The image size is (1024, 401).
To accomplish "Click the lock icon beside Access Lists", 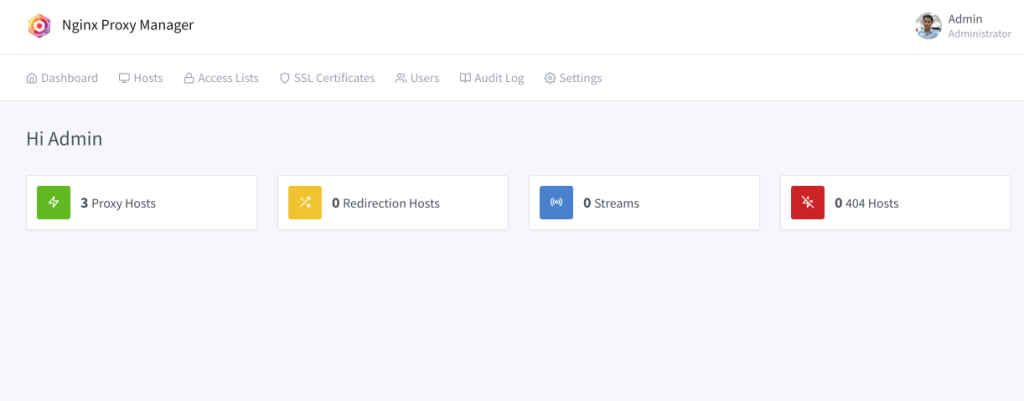I will (x=189, y=78).
